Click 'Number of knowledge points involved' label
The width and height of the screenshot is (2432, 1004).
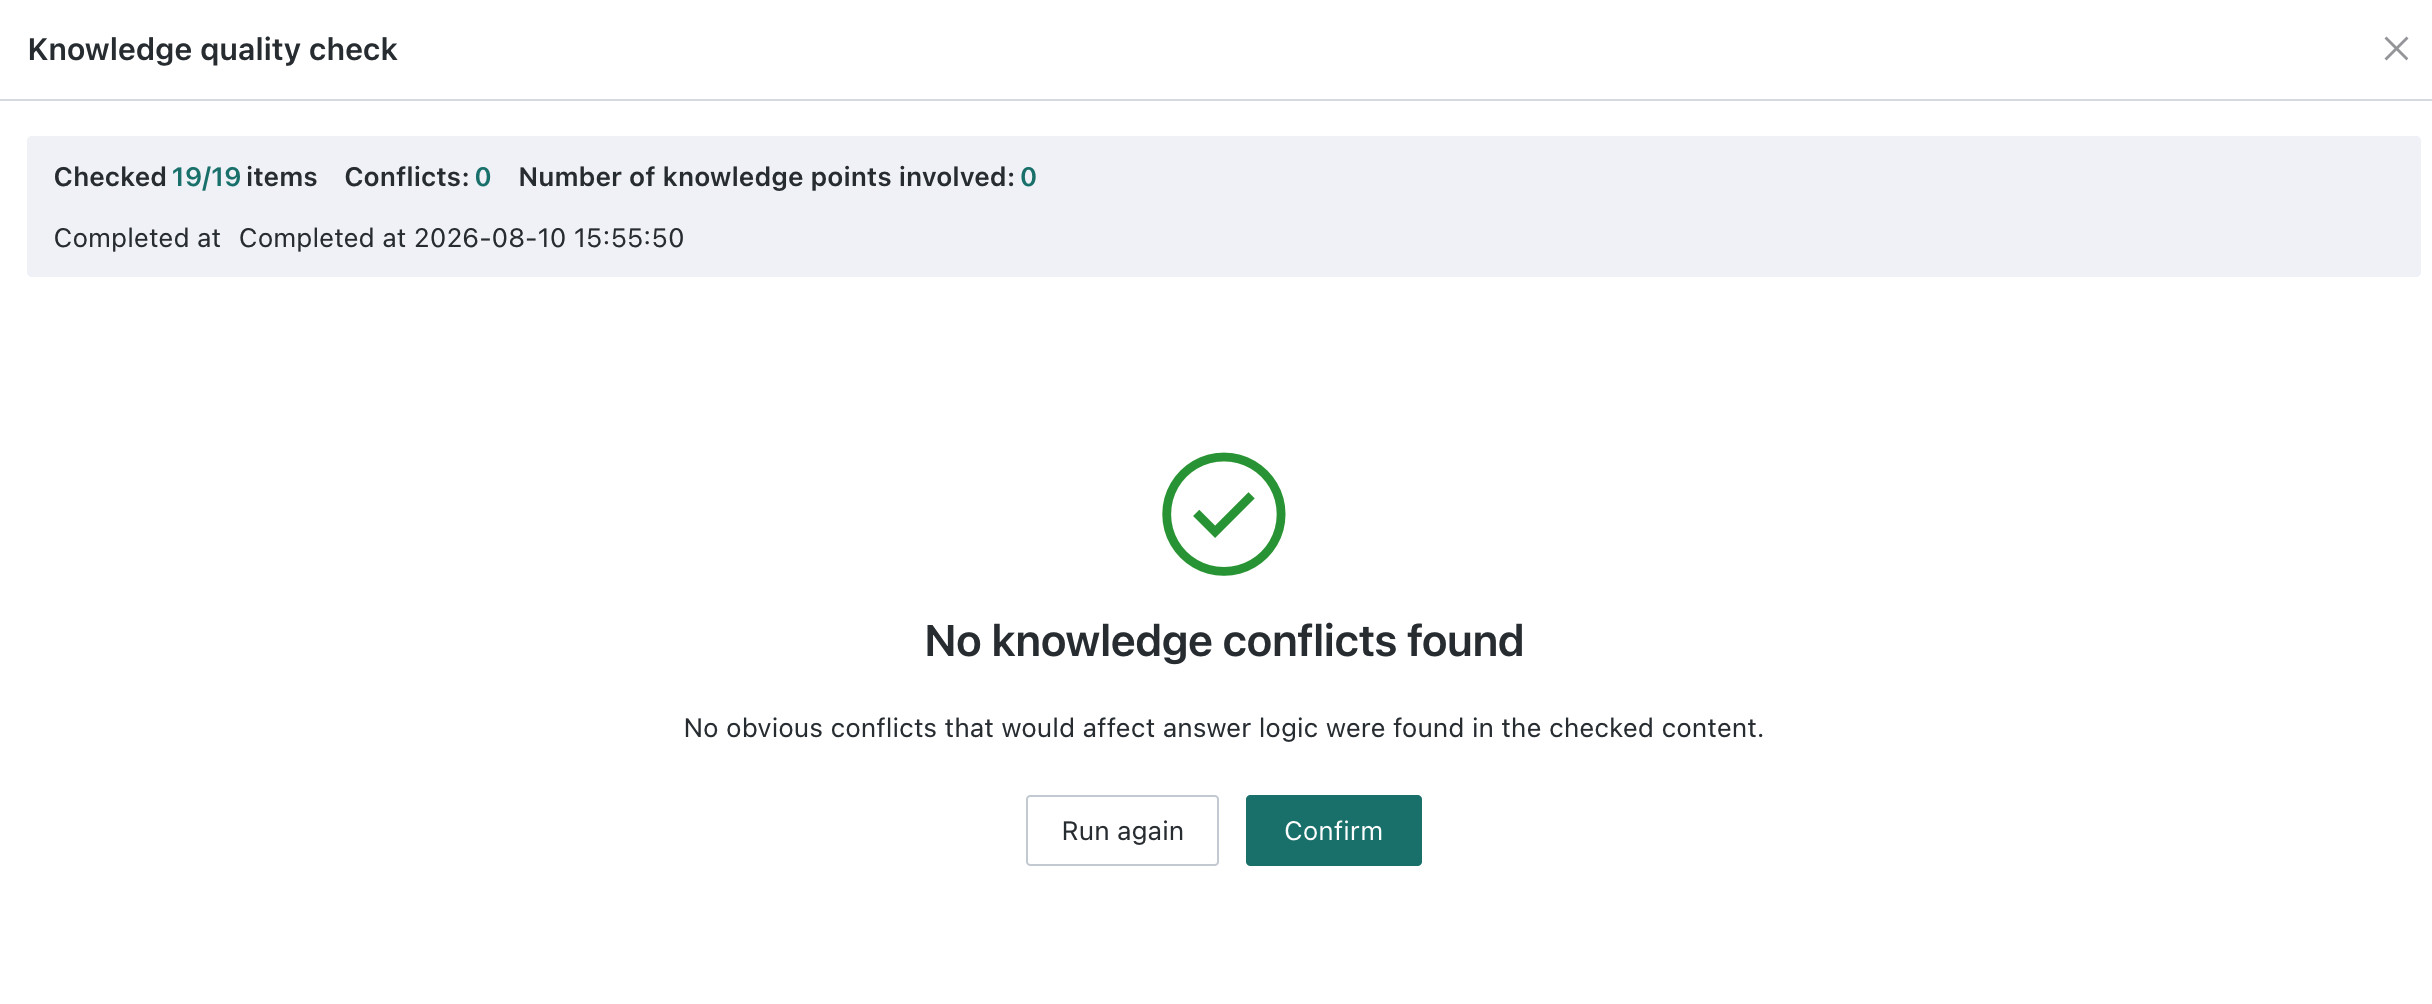[767, 177]
